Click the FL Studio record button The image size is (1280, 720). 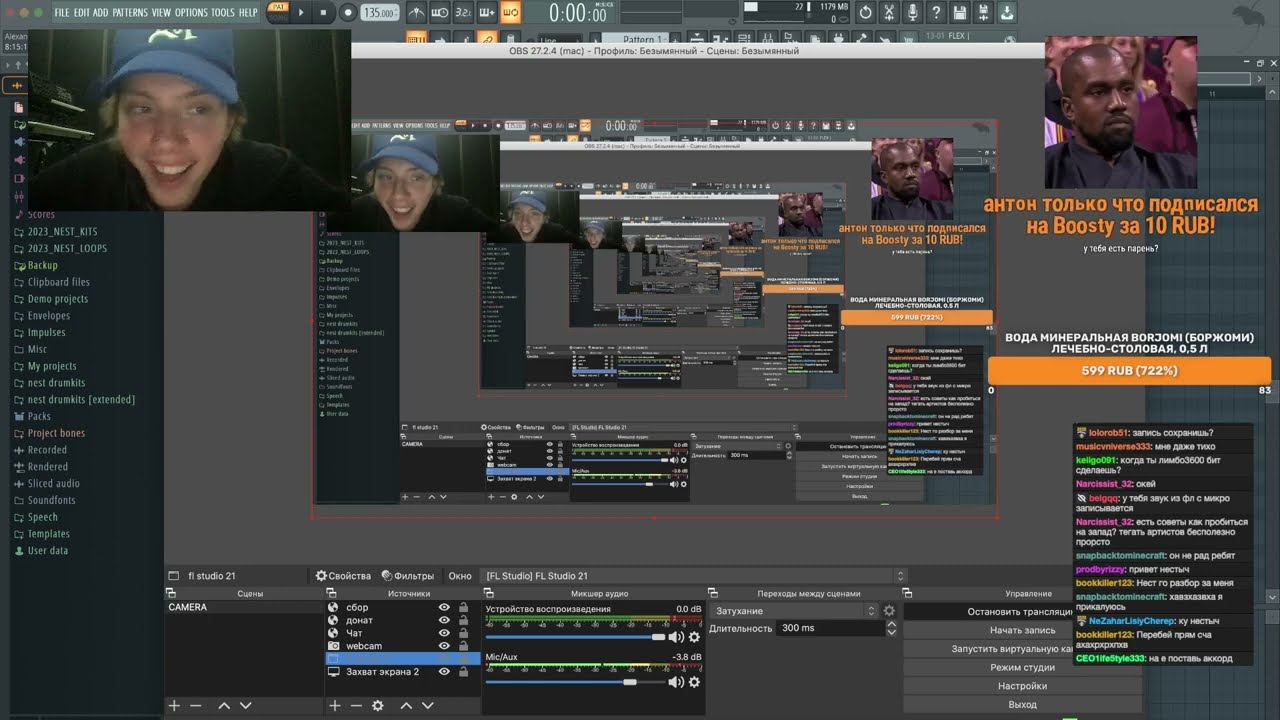click(x=347, y=13)
